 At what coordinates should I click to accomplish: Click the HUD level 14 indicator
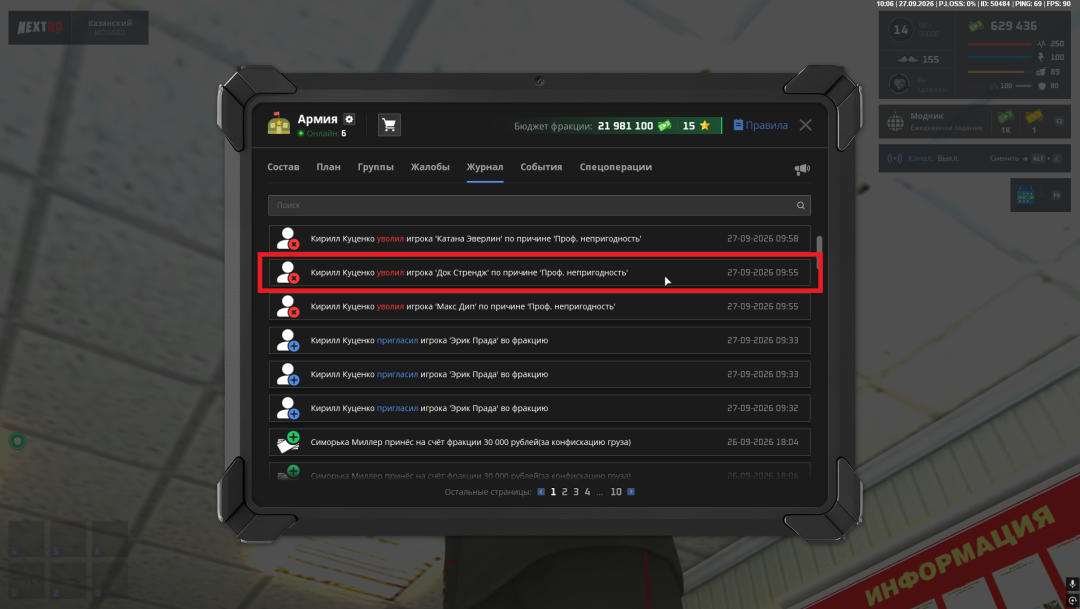(901, 30)
